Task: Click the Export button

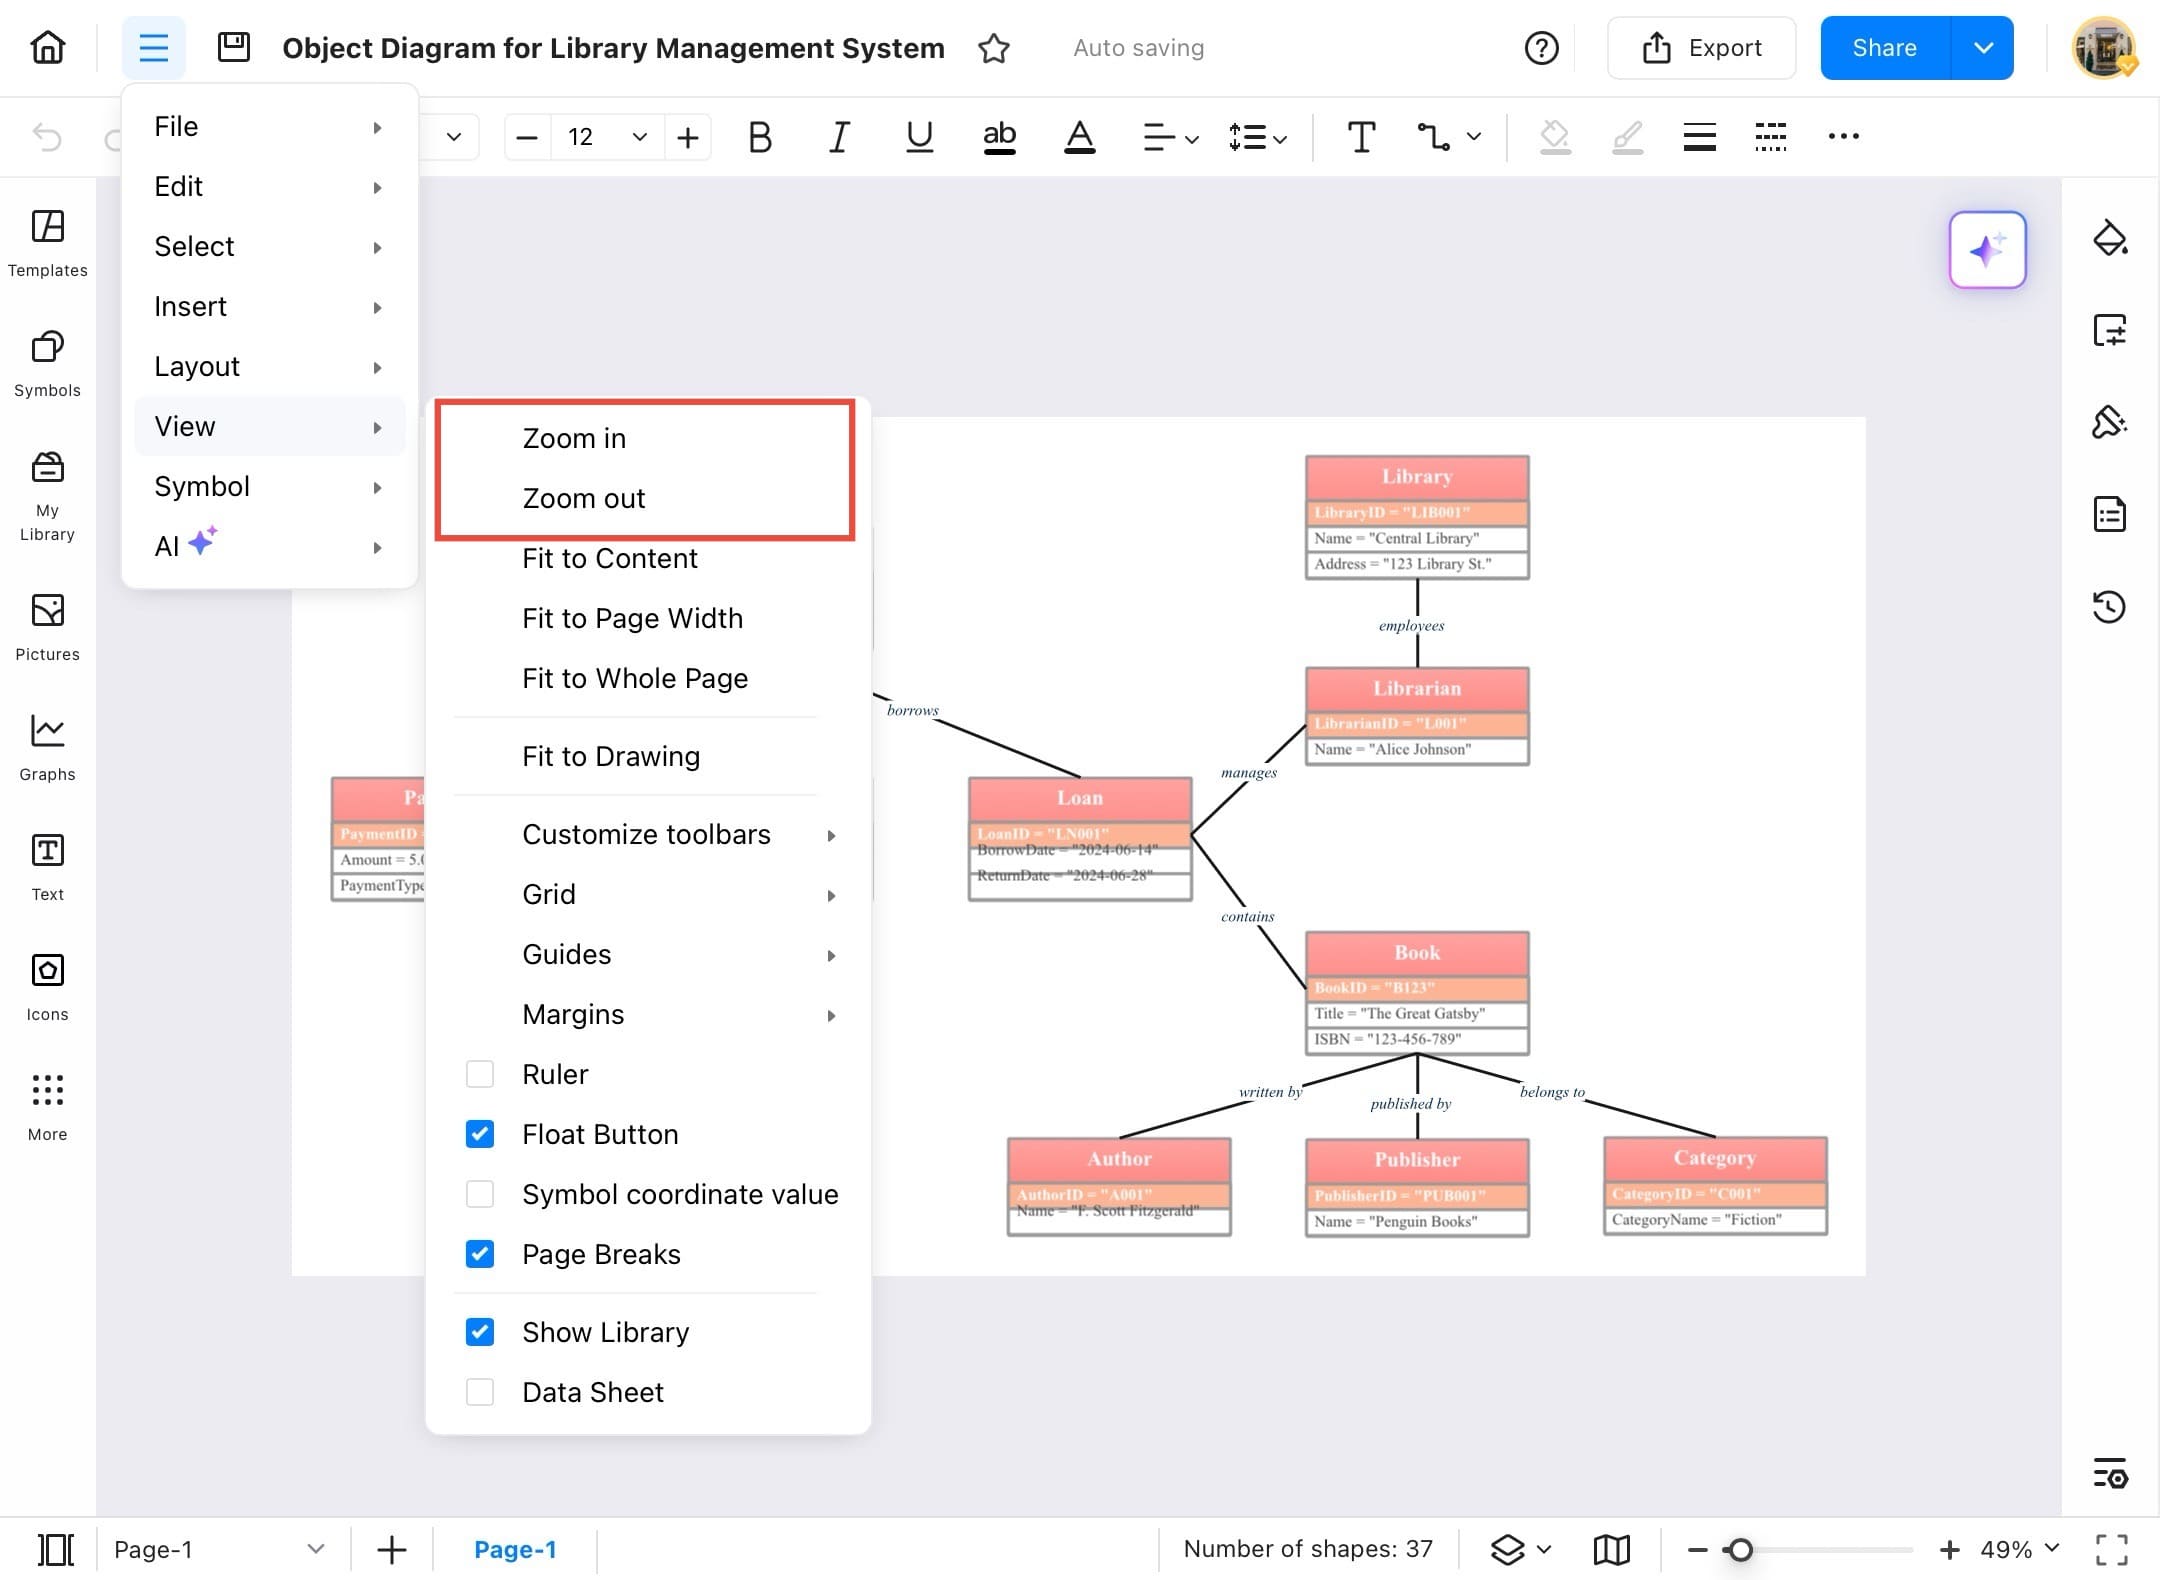Action: coord(1701,48)
